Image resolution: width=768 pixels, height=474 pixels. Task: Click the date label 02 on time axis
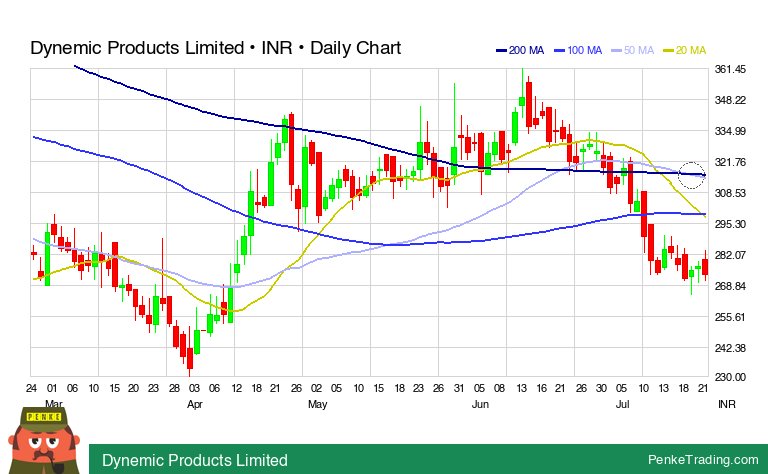coord(316,388)
